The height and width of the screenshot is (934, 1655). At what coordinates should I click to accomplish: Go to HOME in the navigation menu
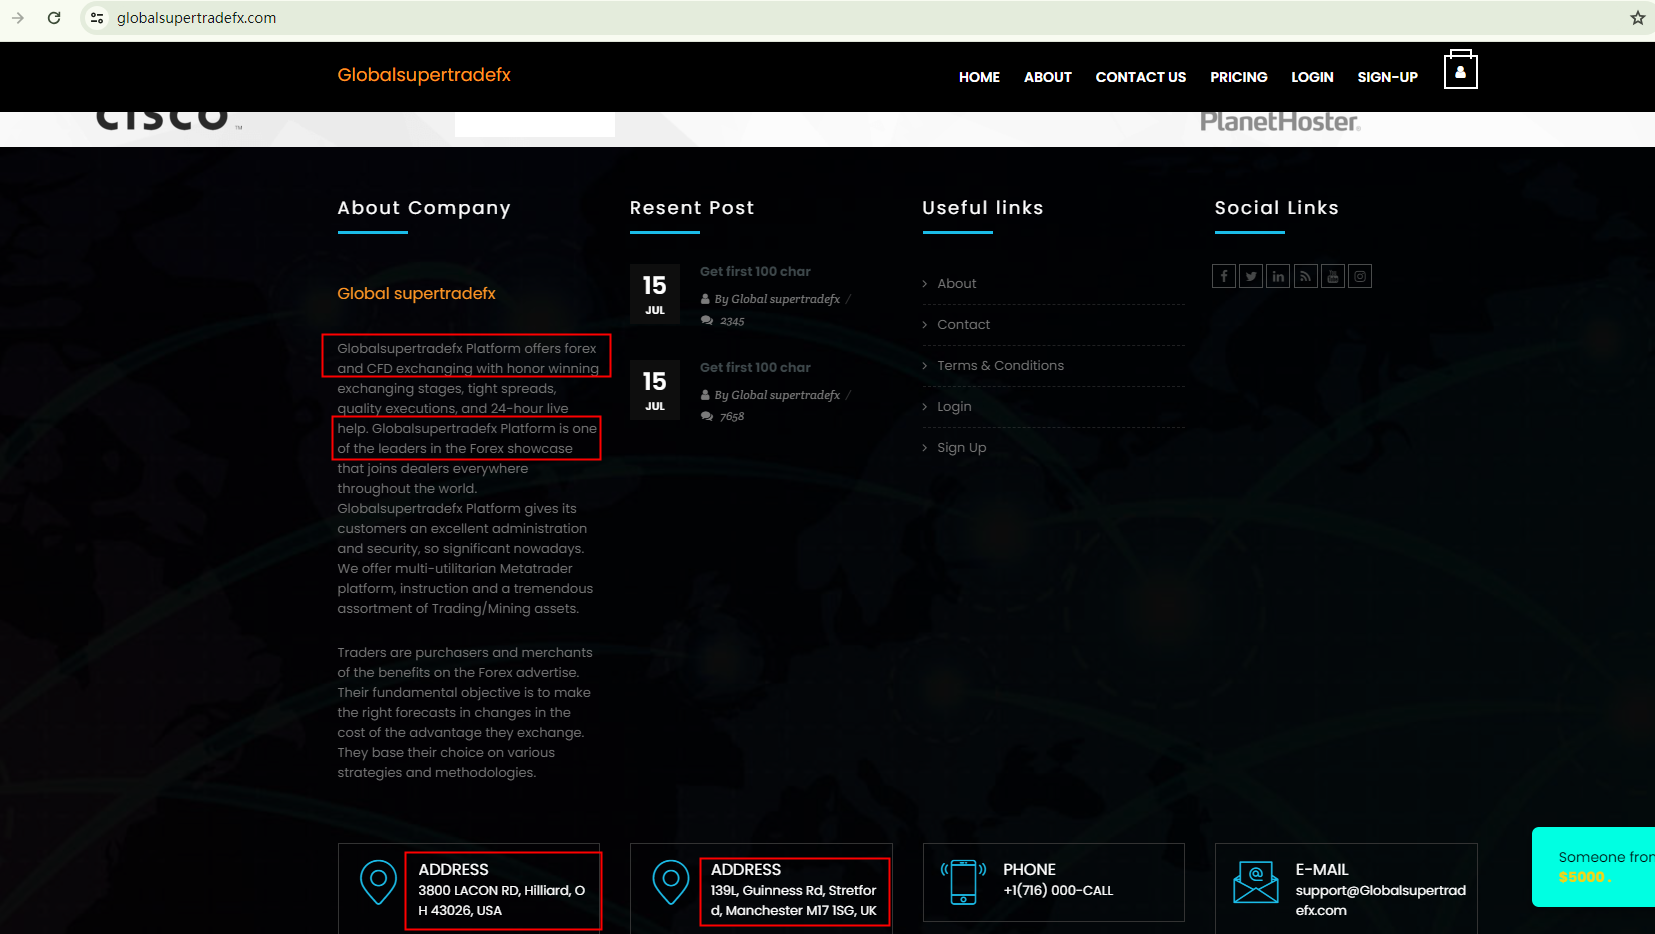pos(979,77)
